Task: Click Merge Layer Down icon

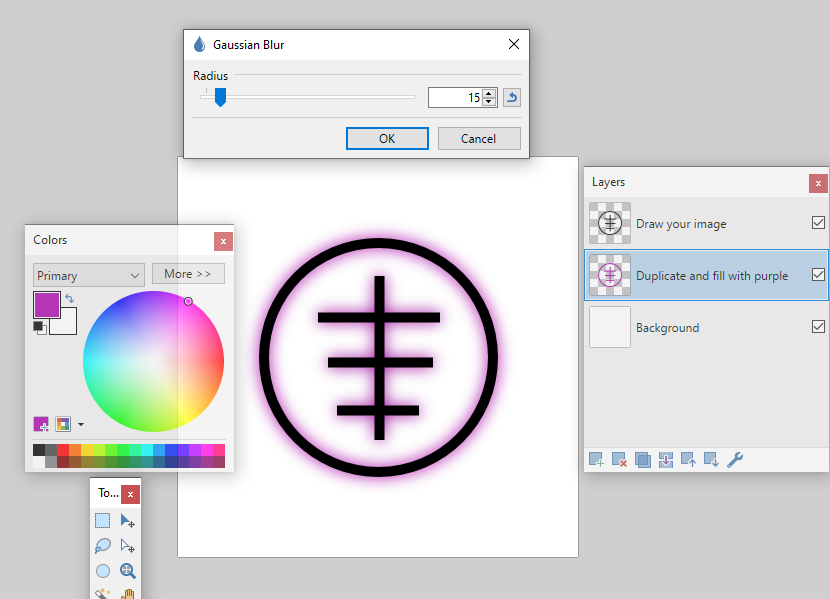Action: [666, 460]
